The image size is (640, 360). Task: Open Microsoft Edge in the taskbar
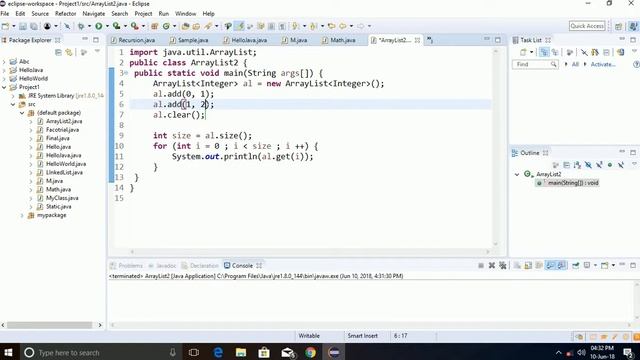[218, 352]
